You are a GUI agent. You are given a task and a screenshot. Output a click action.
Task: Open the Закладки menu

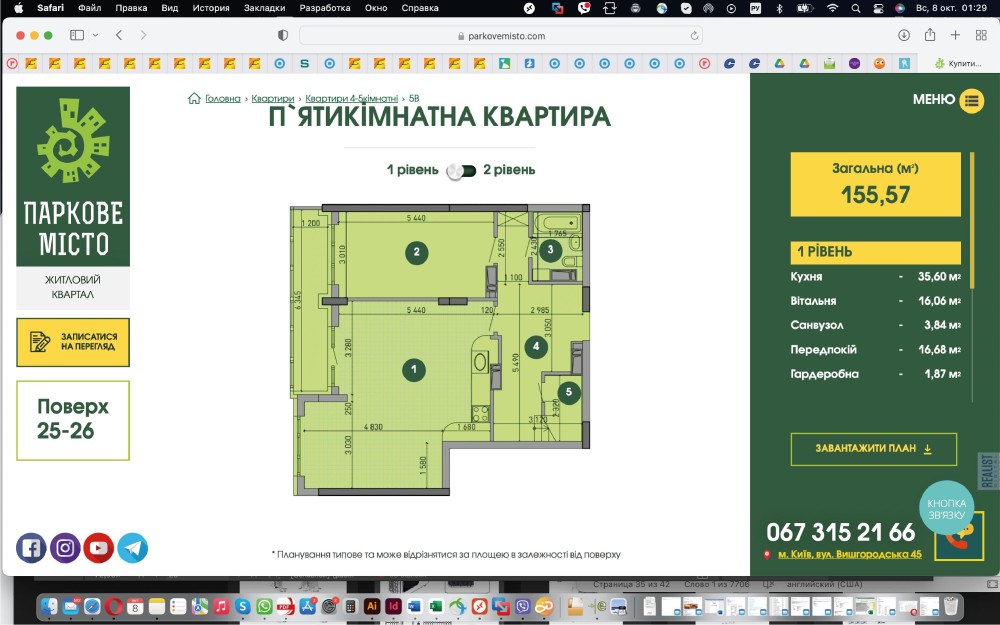[265, 8]
